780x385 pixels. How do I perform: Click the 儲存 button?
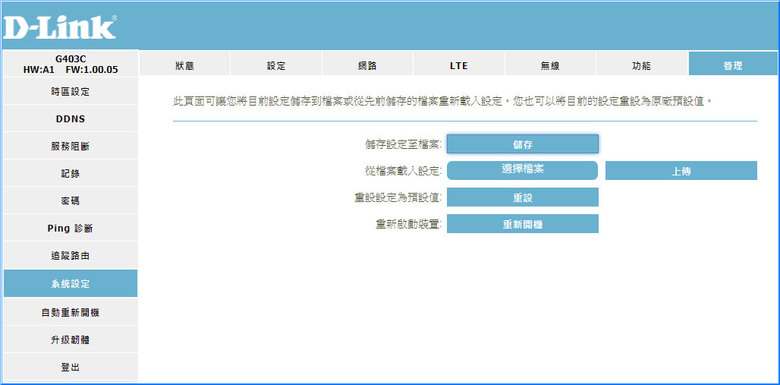(522, 144)
